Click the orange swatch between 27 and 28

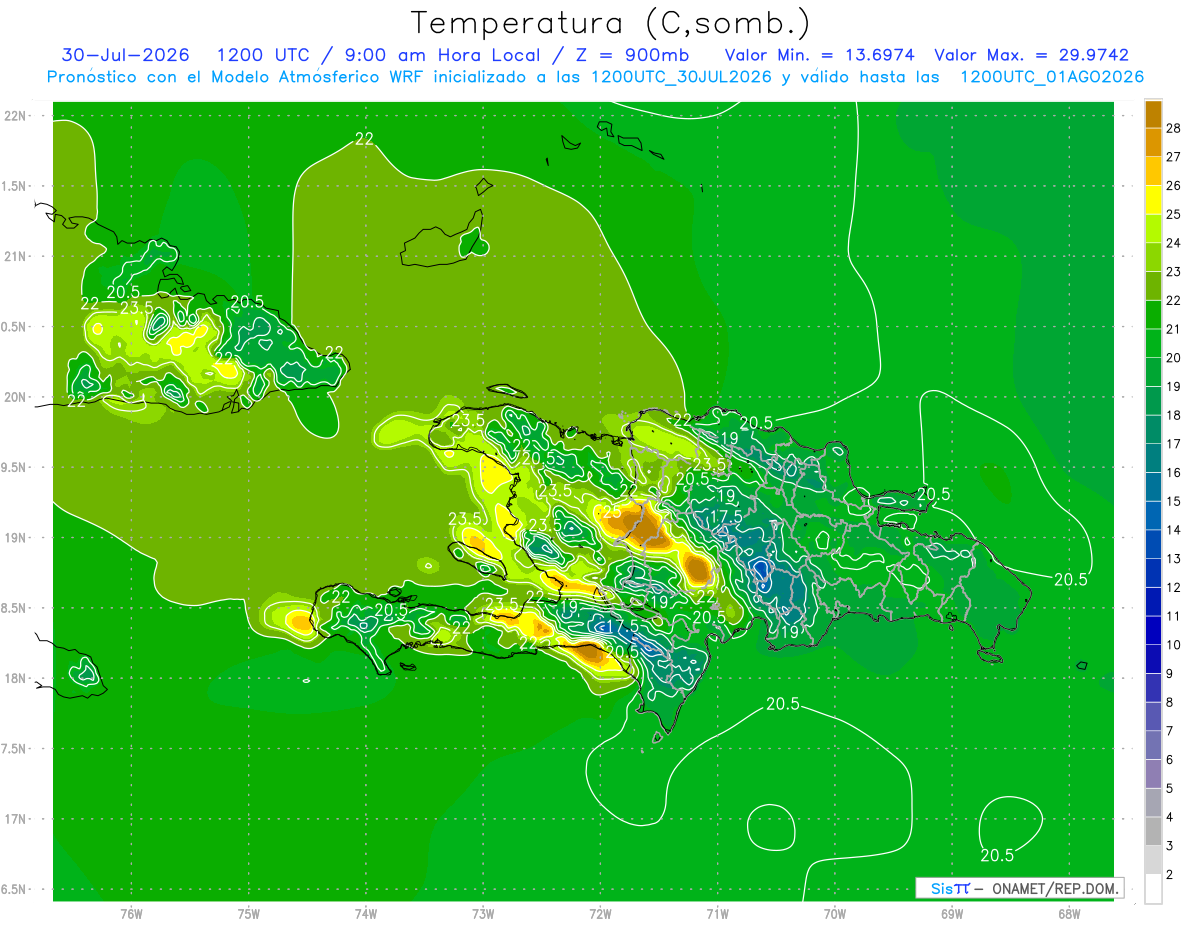click(1153, 143)
